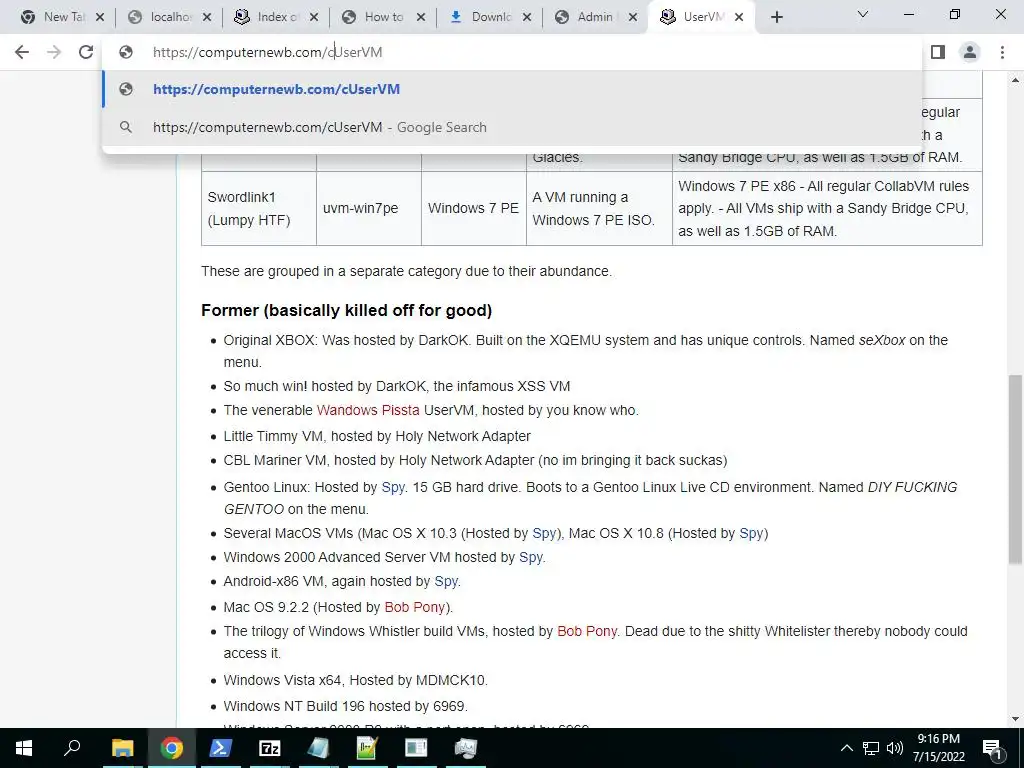Close the How to tab

point(421,18)
